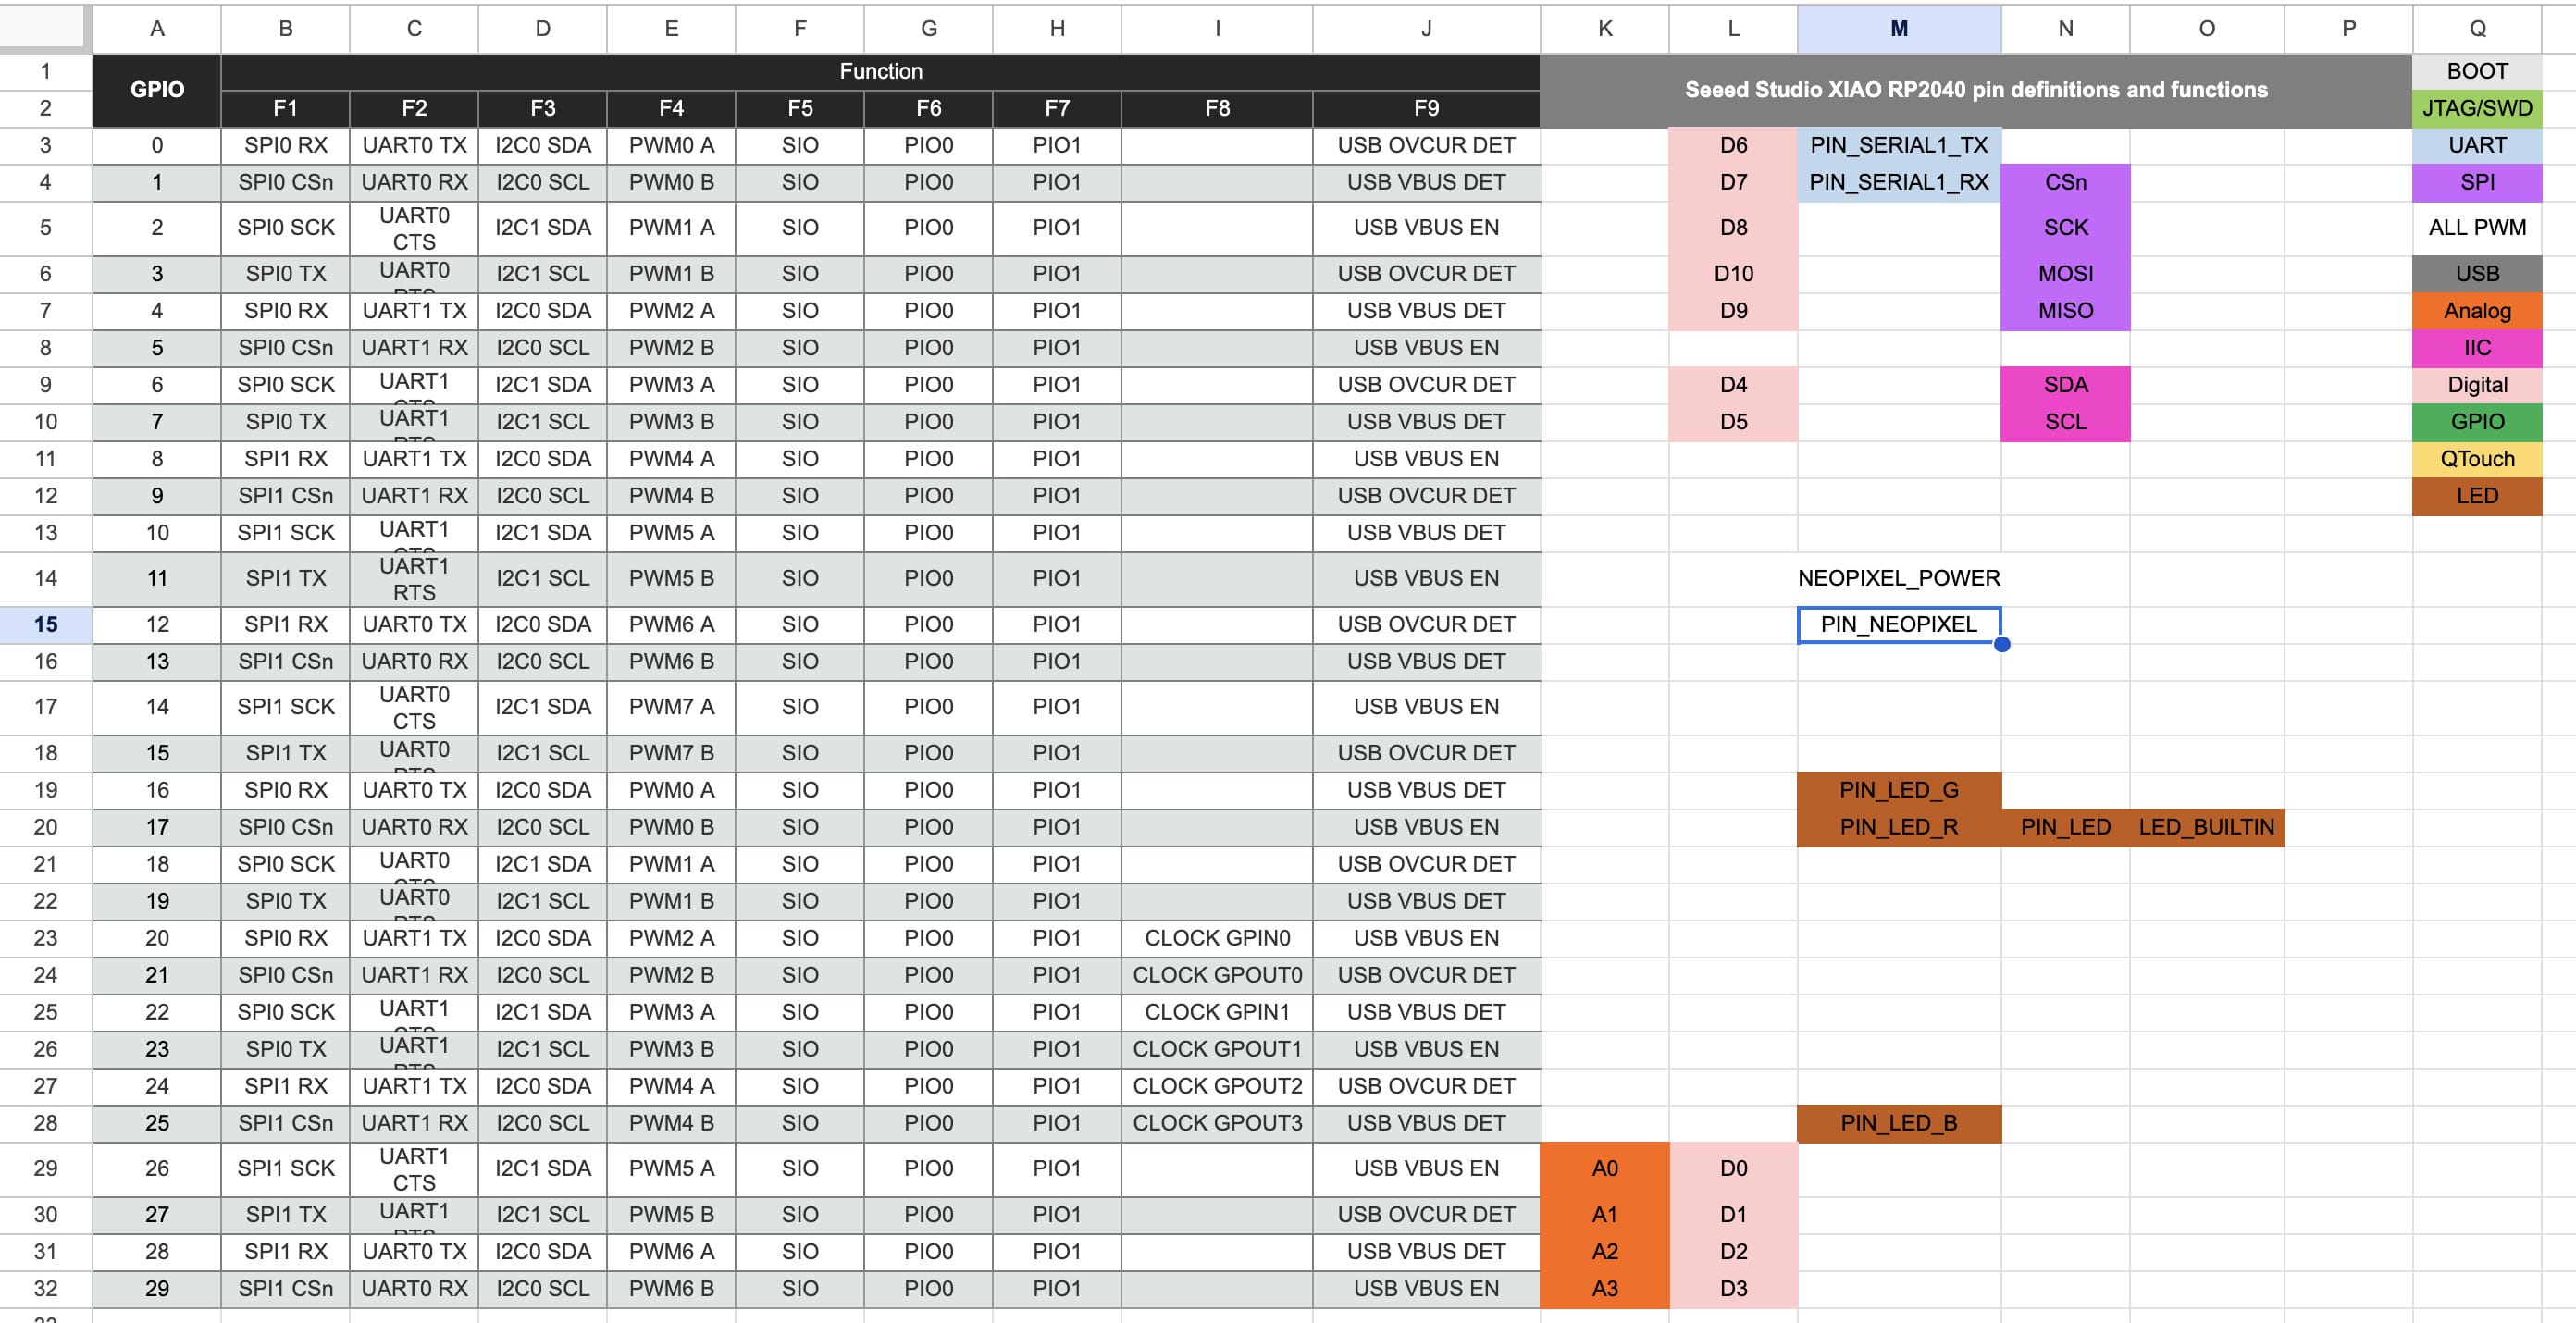This screenshot has height=1323, width=2576.
Task: Click the D10 pin cell
Action: (x=1733, y=274)
